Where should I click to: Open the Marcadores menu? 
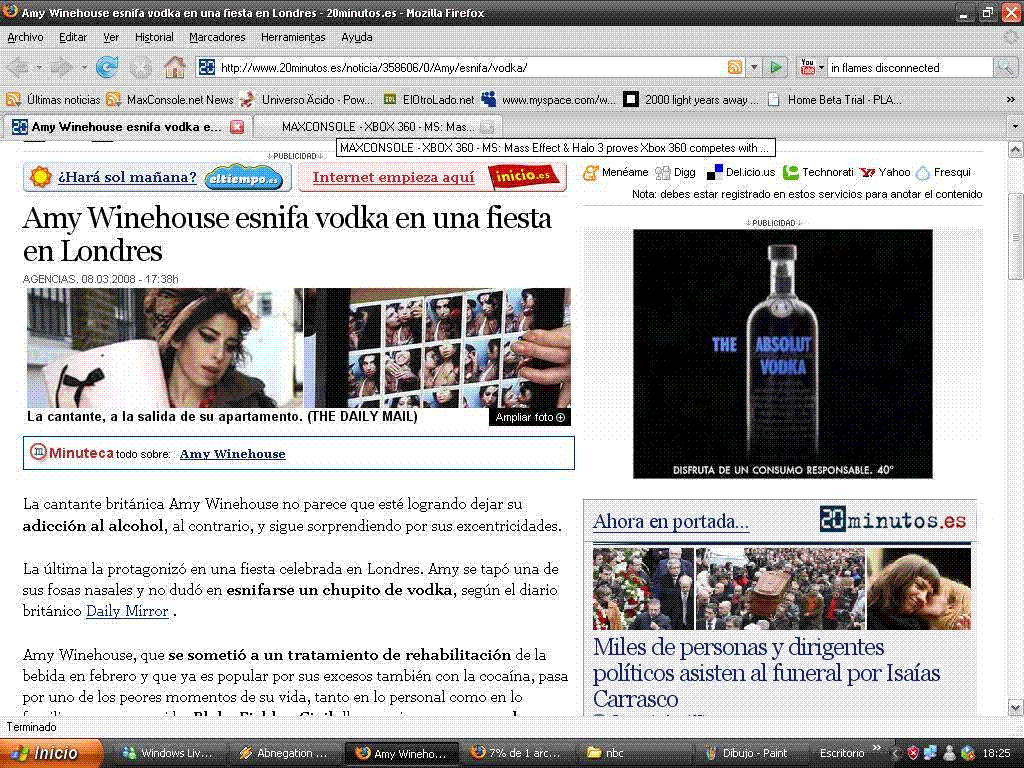point(217,37)
